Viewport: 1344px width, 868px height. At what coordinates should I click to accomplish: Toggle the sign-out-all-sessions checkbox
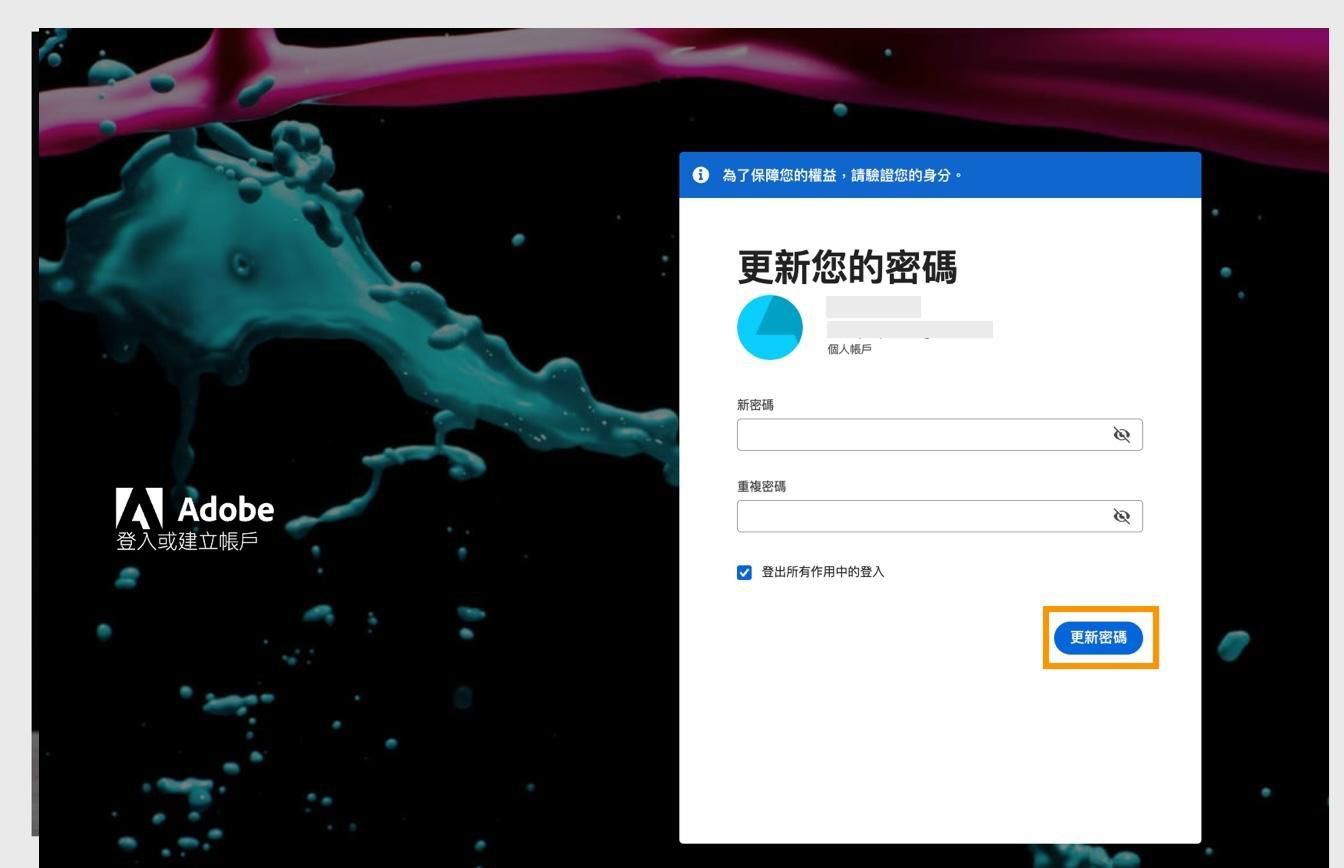point(744,572)
